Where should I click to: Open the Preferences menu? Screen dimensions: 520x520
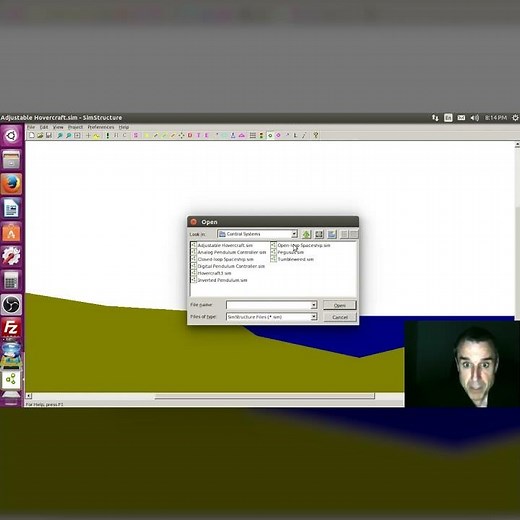(x=101, y=127)
